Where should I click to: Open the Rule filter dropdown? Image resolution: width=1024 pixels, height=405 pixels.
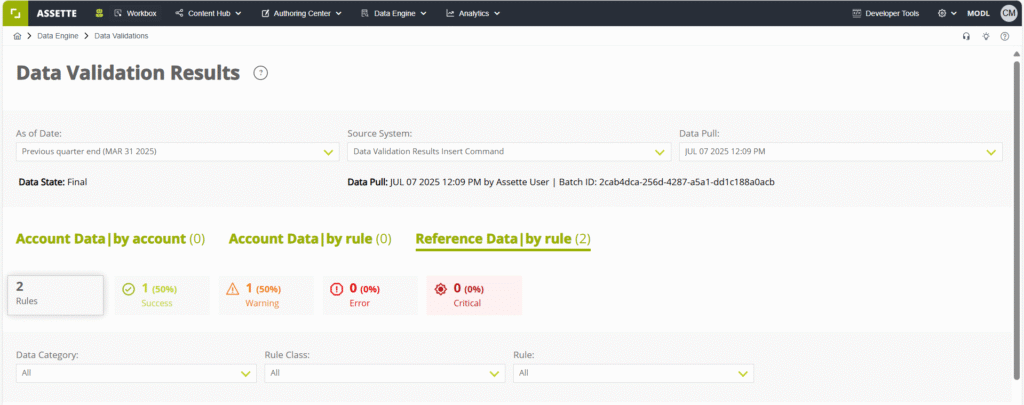tap(633, 373)
